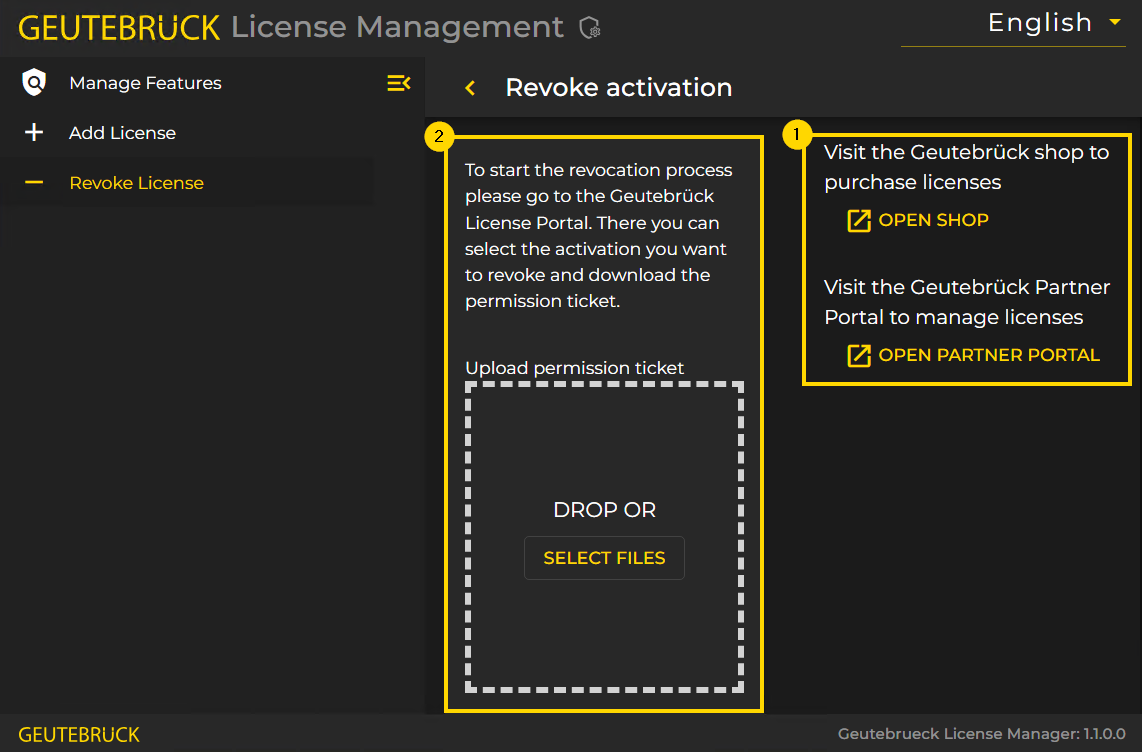Click the Revoke activation heading
The height and width of the screenshot is (752, 1142).
click(618, 87)
